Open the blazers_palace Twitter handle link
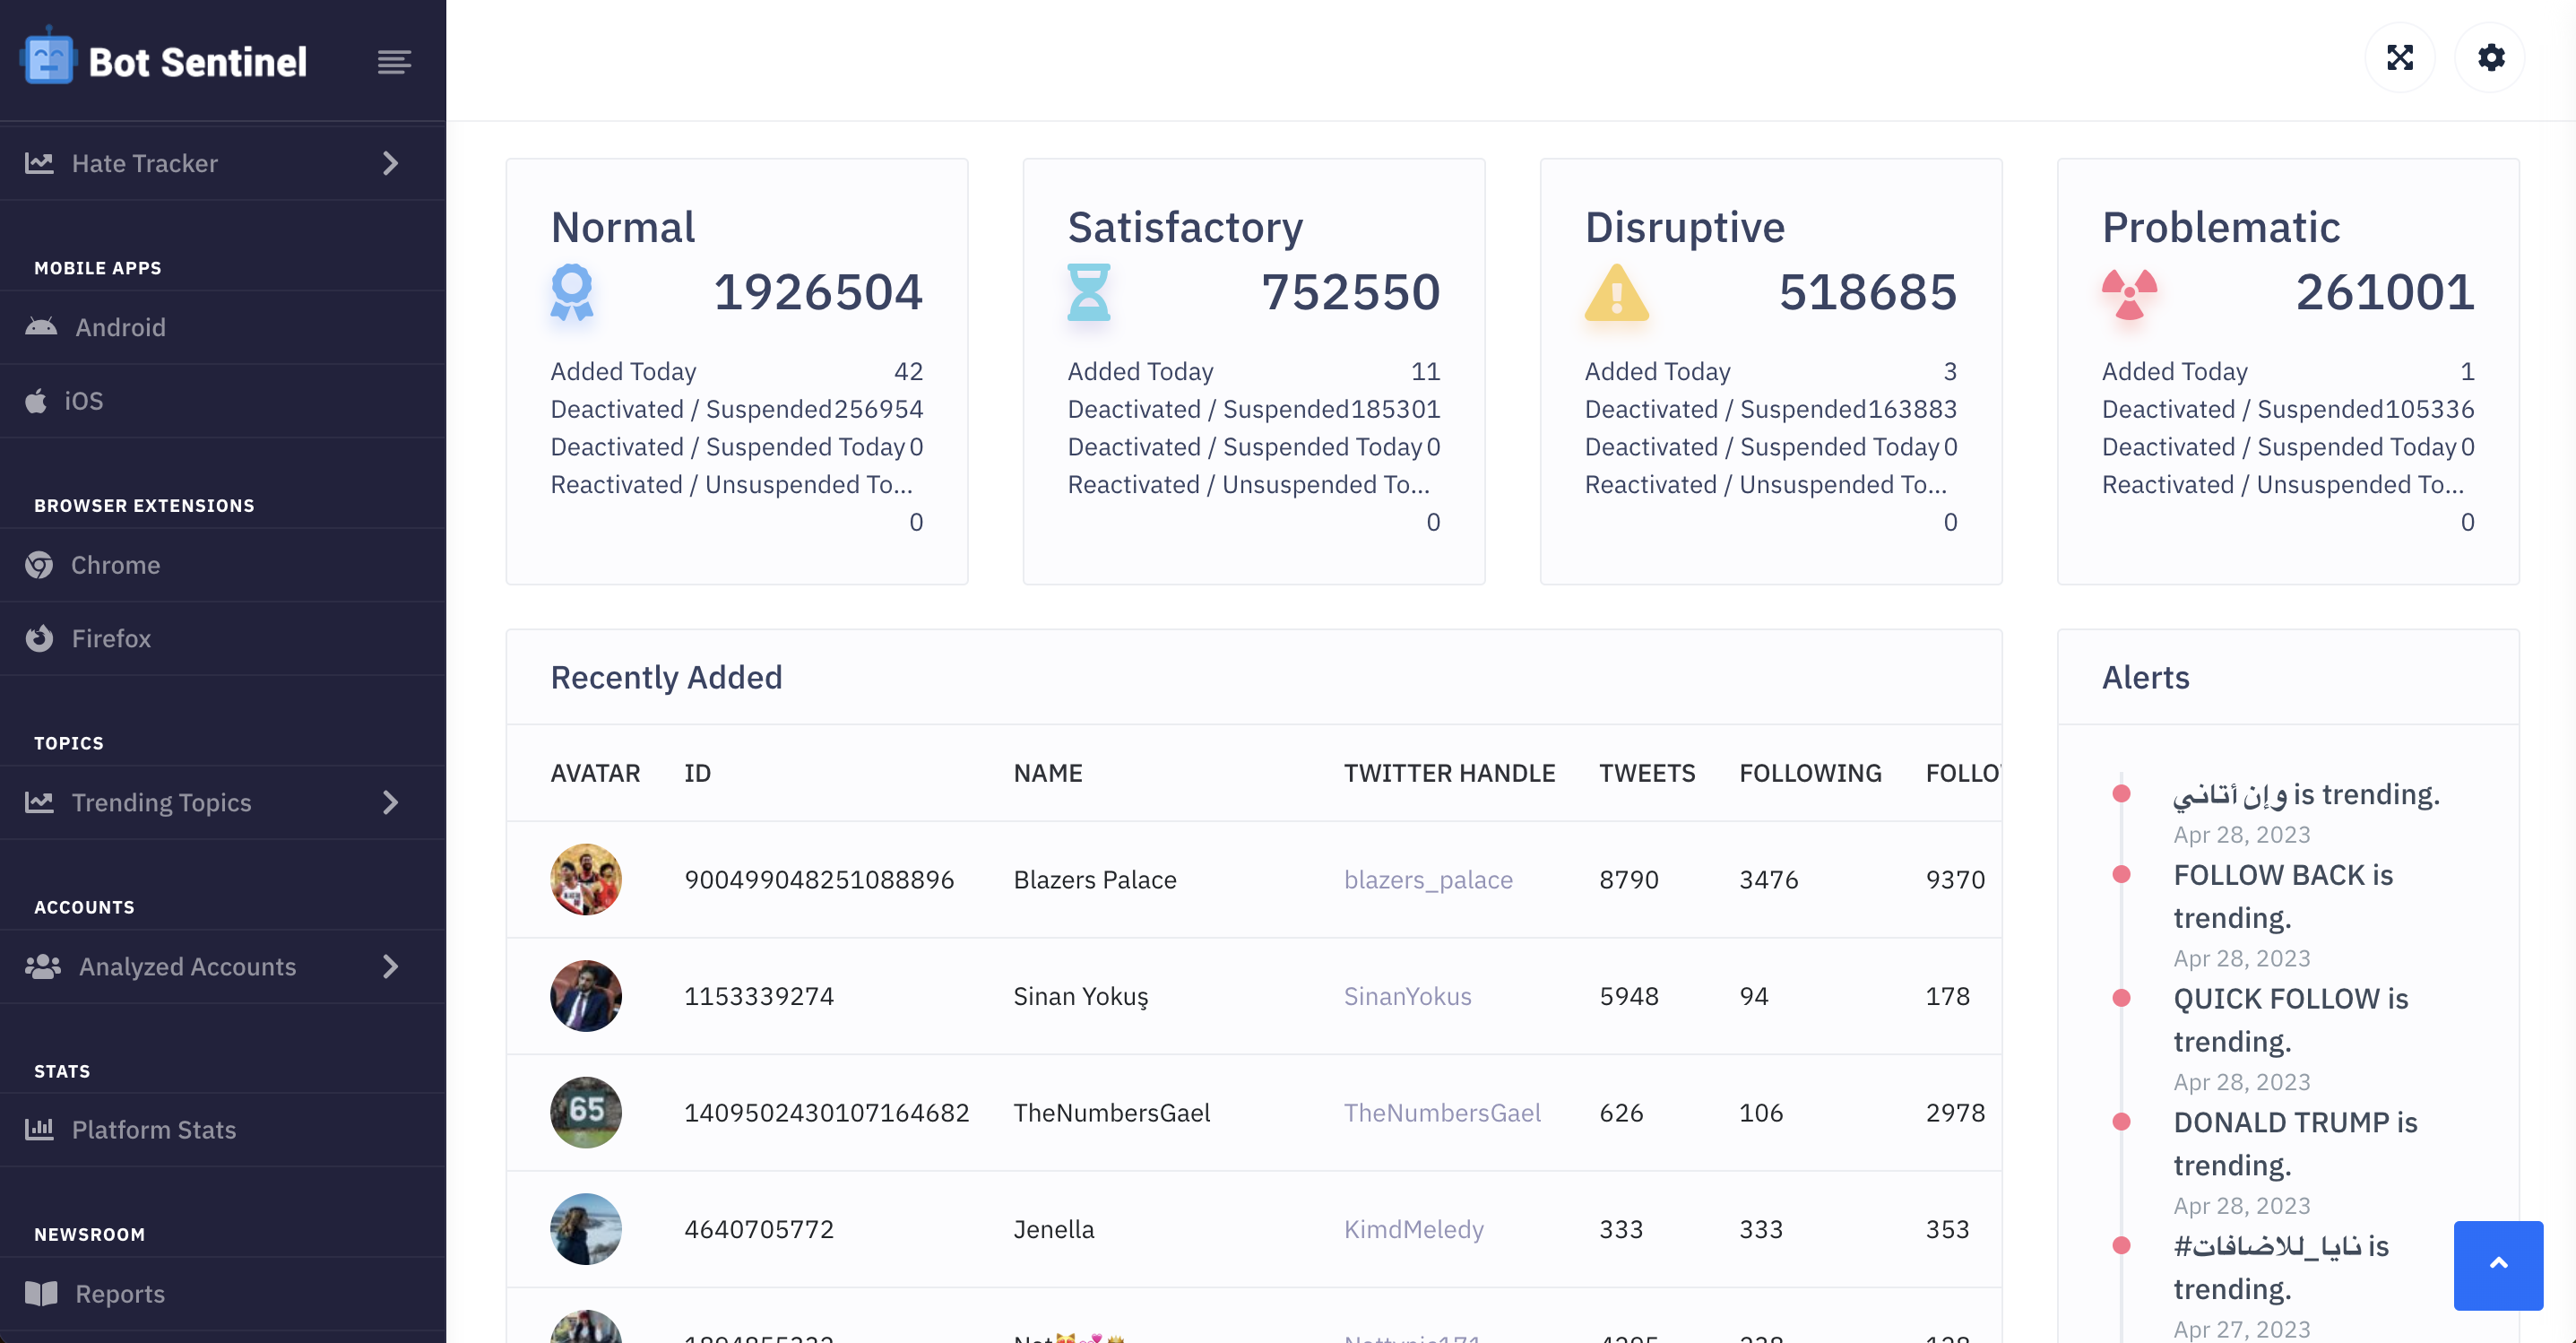This screenshot has width=2576, height=1343. click(1428, 880)
